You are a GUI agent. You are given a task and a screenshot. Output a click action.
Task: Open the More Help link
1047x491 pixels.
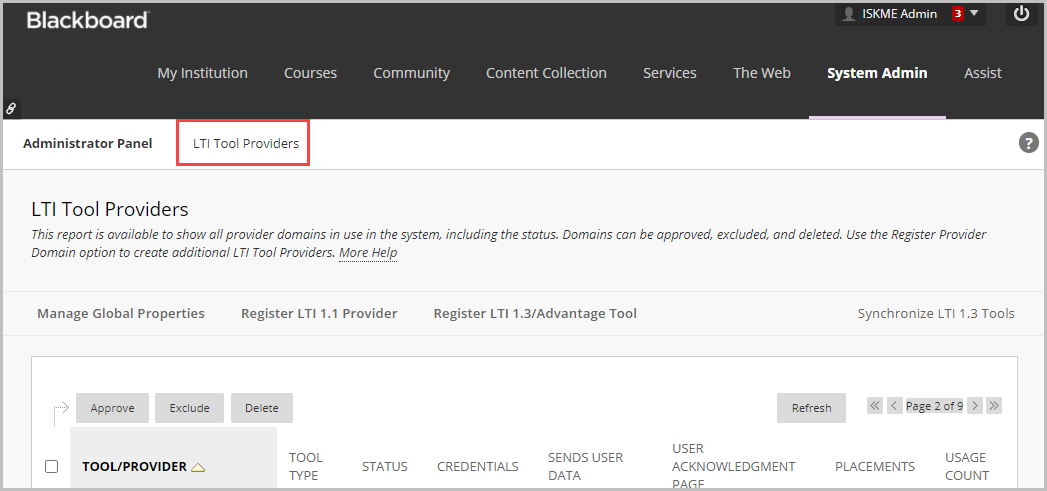pos(368,253)
